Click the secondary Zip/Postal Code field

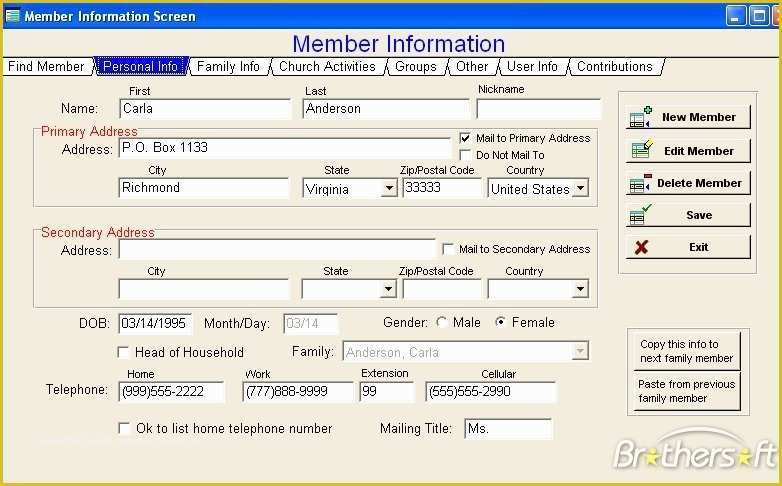(442, 289)
